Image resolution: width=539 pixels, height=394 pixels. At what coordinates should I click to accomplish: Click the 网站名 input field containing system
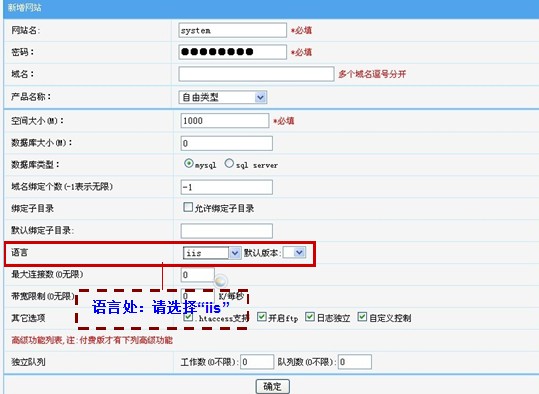232,30
